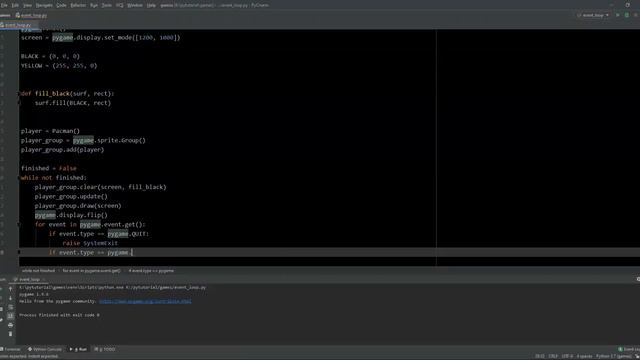Click the 4 spaces indent setting
This screenshot has height=360, width=640.
click(x=584, y=356)
